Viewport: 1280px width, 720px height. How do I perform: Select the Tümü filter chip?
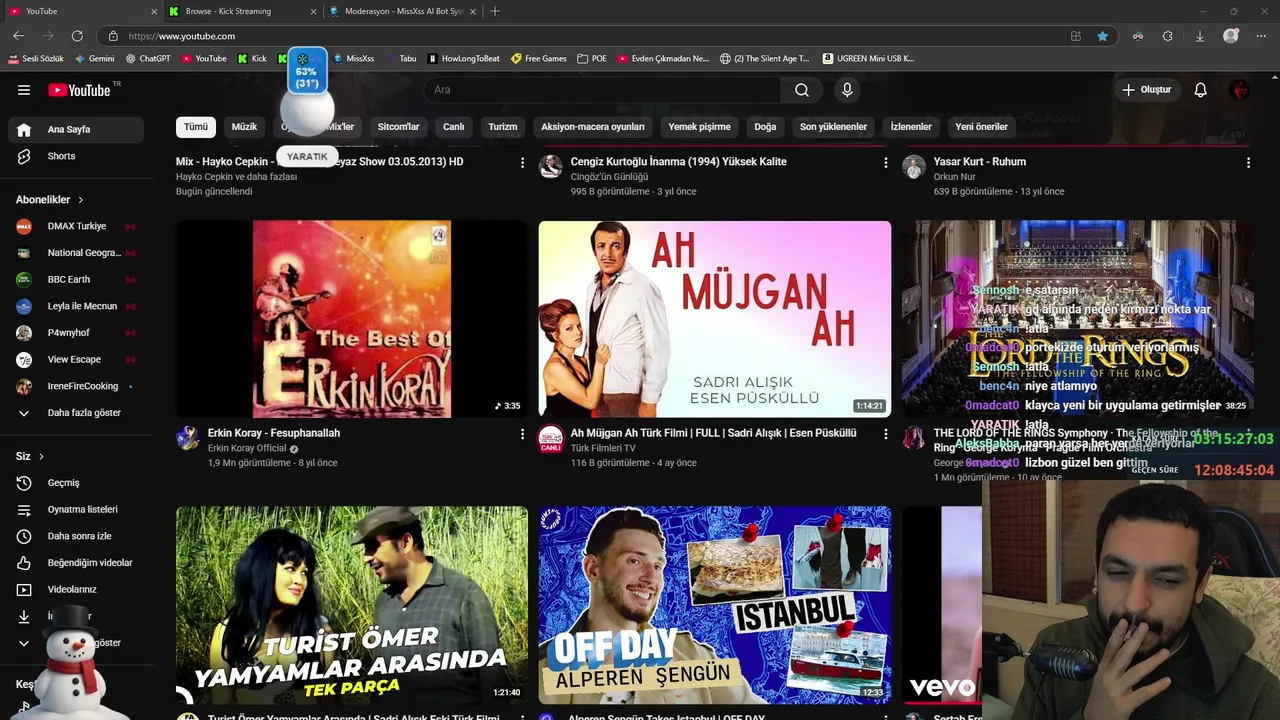[x=196, y=127]
